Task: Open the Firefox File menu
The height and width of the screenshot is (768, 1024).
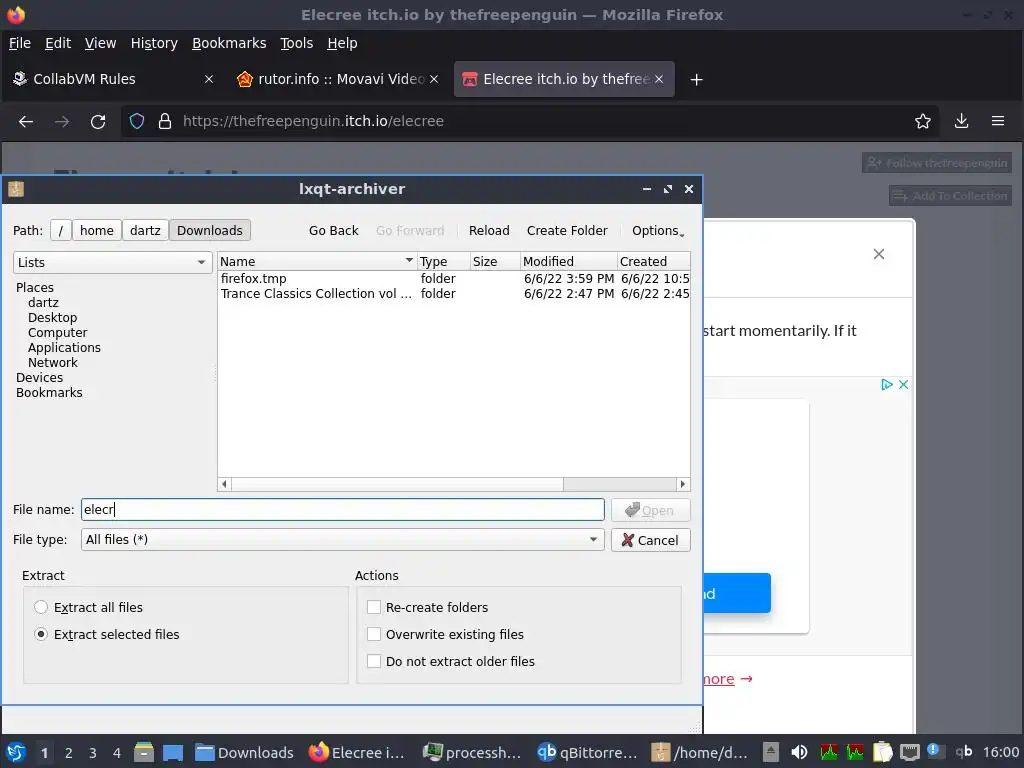Action: (x=20, y=43)
